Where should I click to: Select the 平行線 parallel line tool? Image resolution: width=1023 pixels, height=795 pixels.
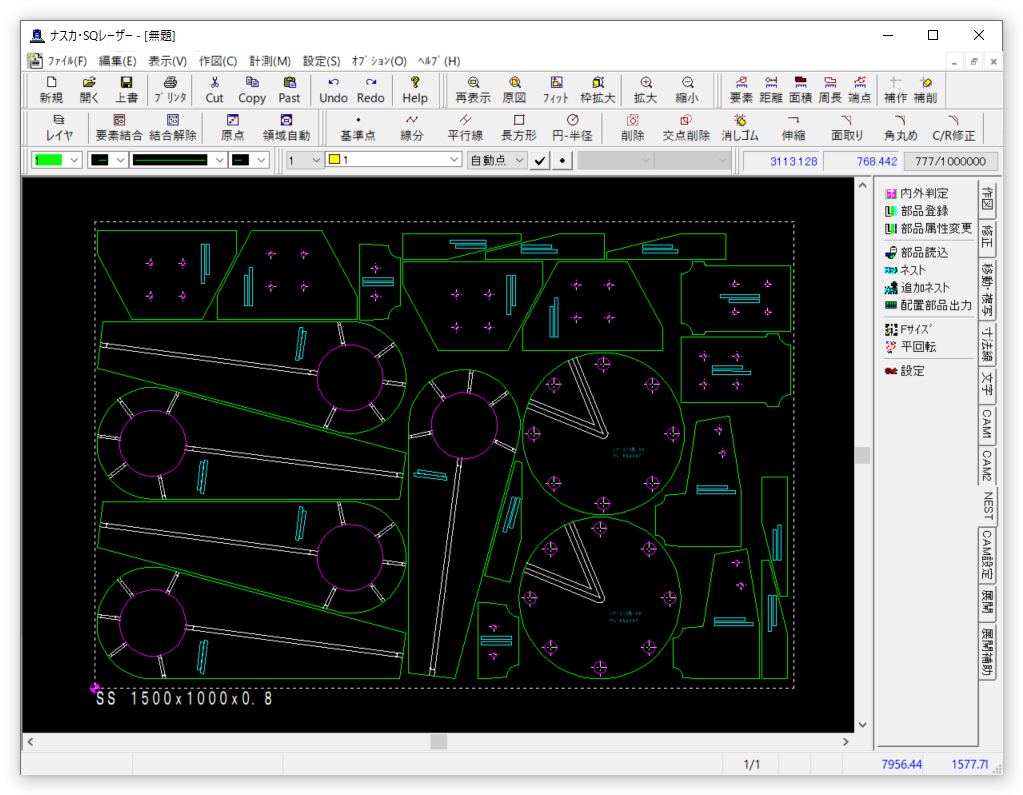pos(465,127)
